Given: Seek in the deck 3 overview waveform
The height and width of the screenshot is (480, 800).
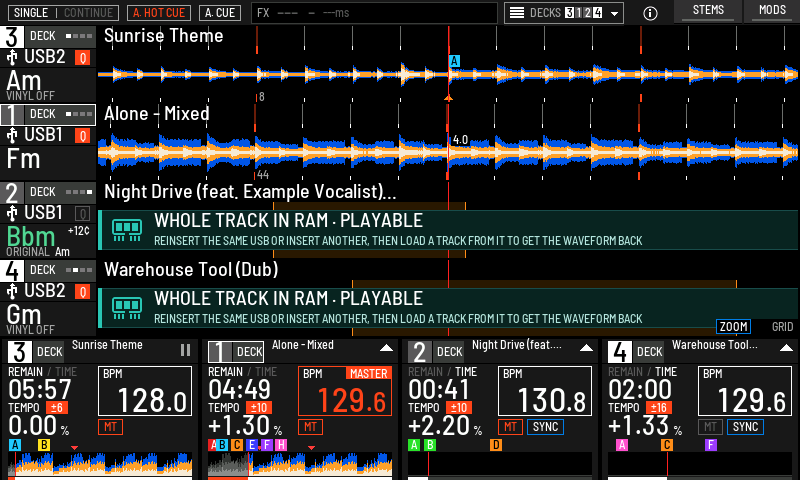Looking at the screenshot, I should point(100,464).
